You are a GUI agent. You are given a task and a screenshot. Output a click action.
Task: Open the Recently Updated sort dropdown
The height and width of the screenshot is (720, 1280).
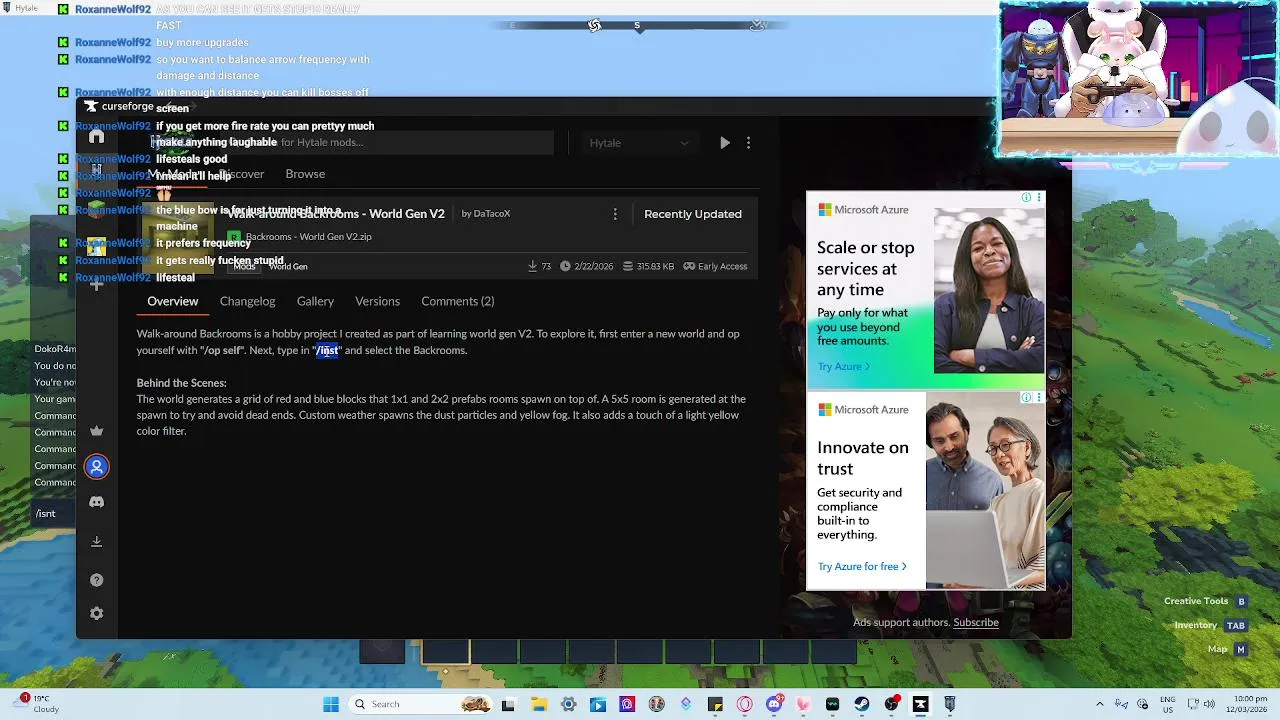[693, 214]
